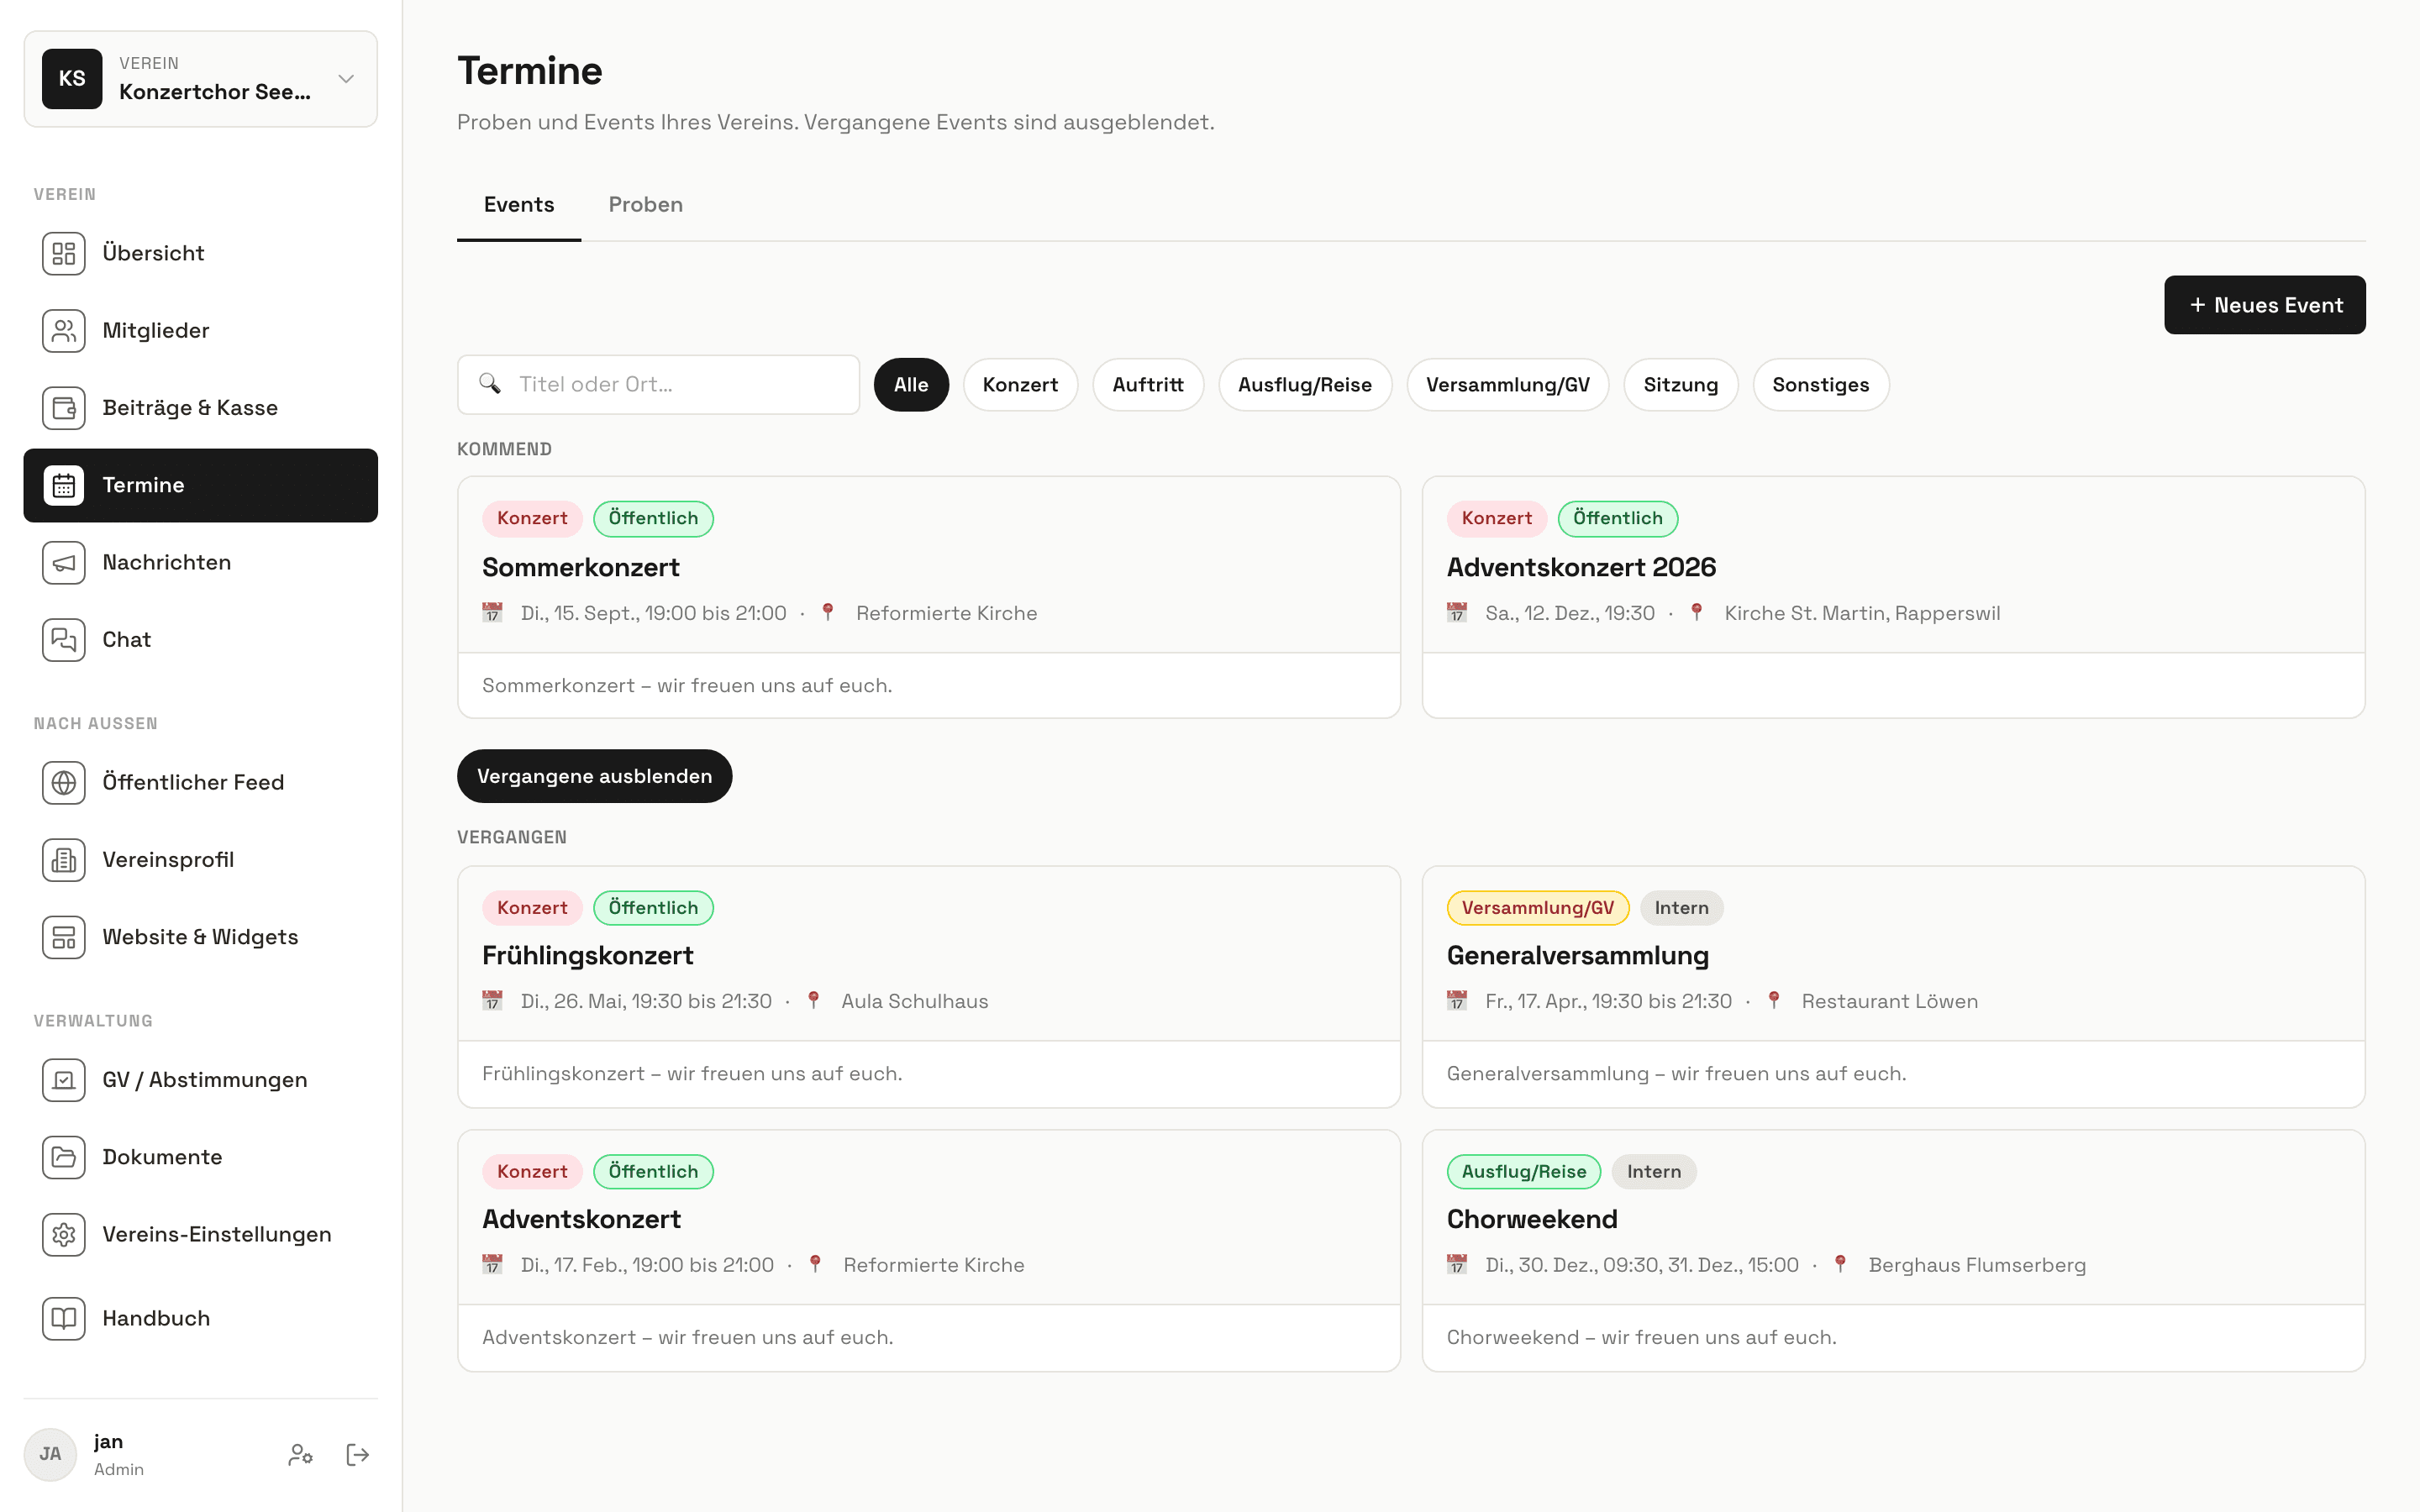Open the Sommerkonzert event card title
Screen dimensions: 2420x1512
(581, 568)
